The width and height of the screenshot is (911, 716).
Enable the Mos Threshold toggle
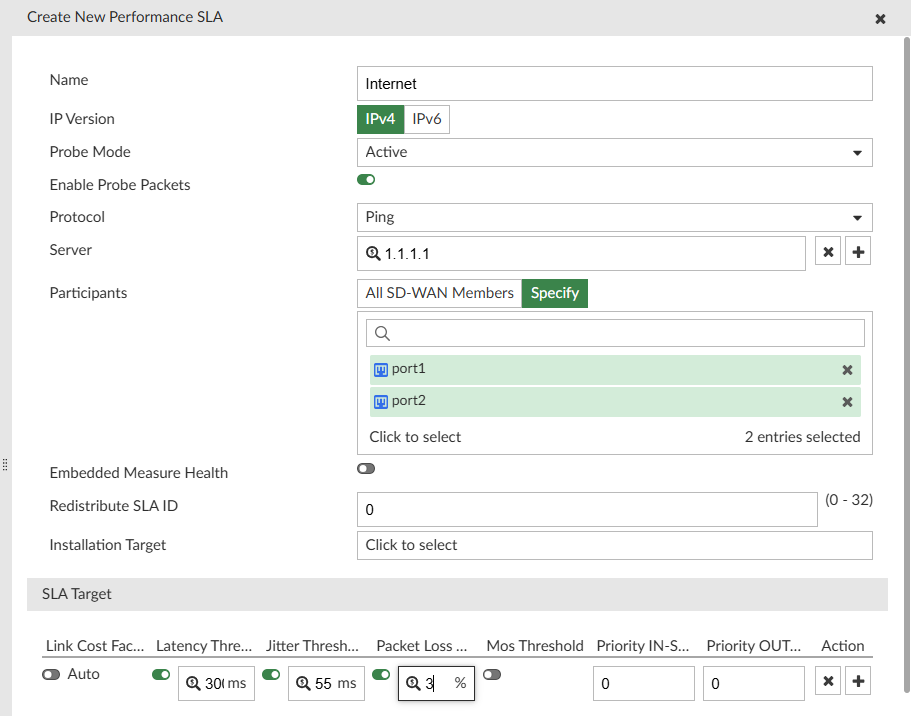coord(491,675)
